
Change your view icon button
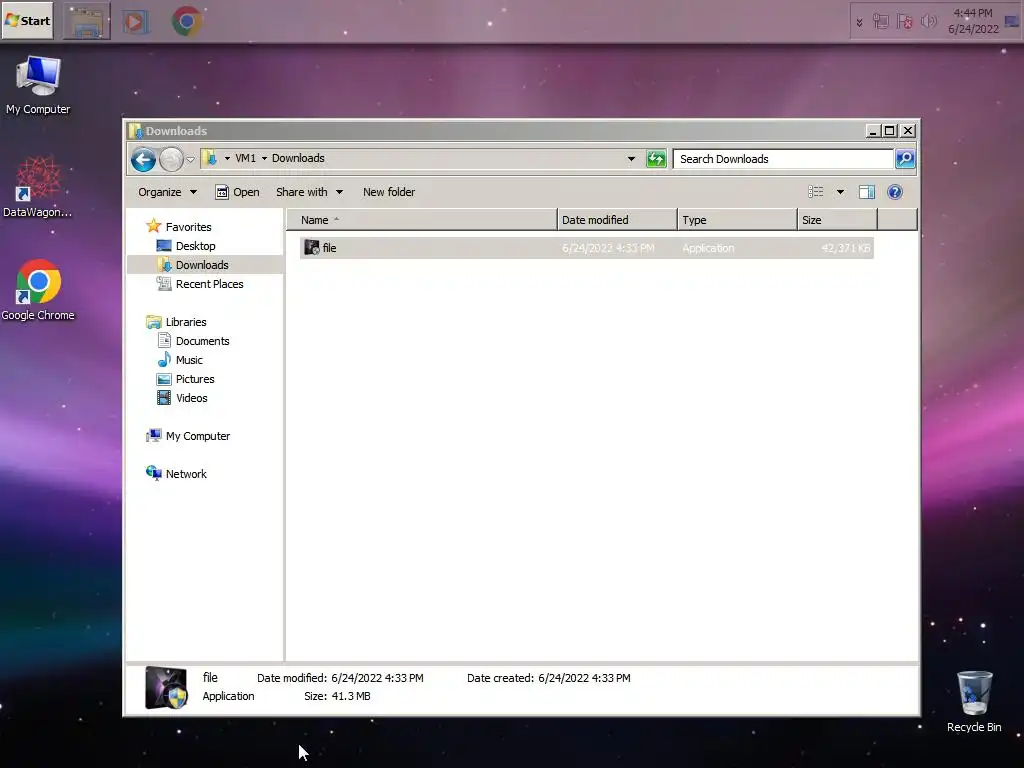coord(816,192)
